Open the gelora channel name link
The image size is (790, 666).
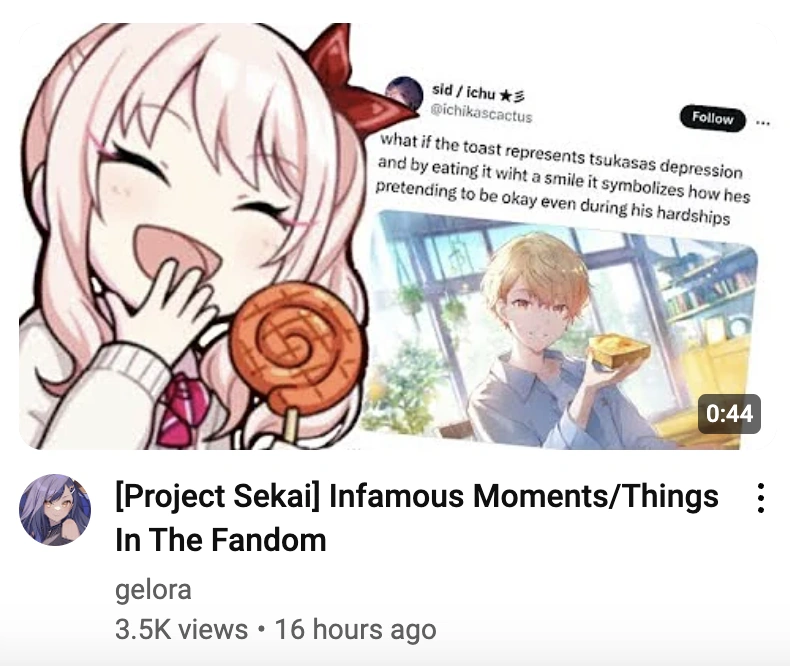[153, 590]
